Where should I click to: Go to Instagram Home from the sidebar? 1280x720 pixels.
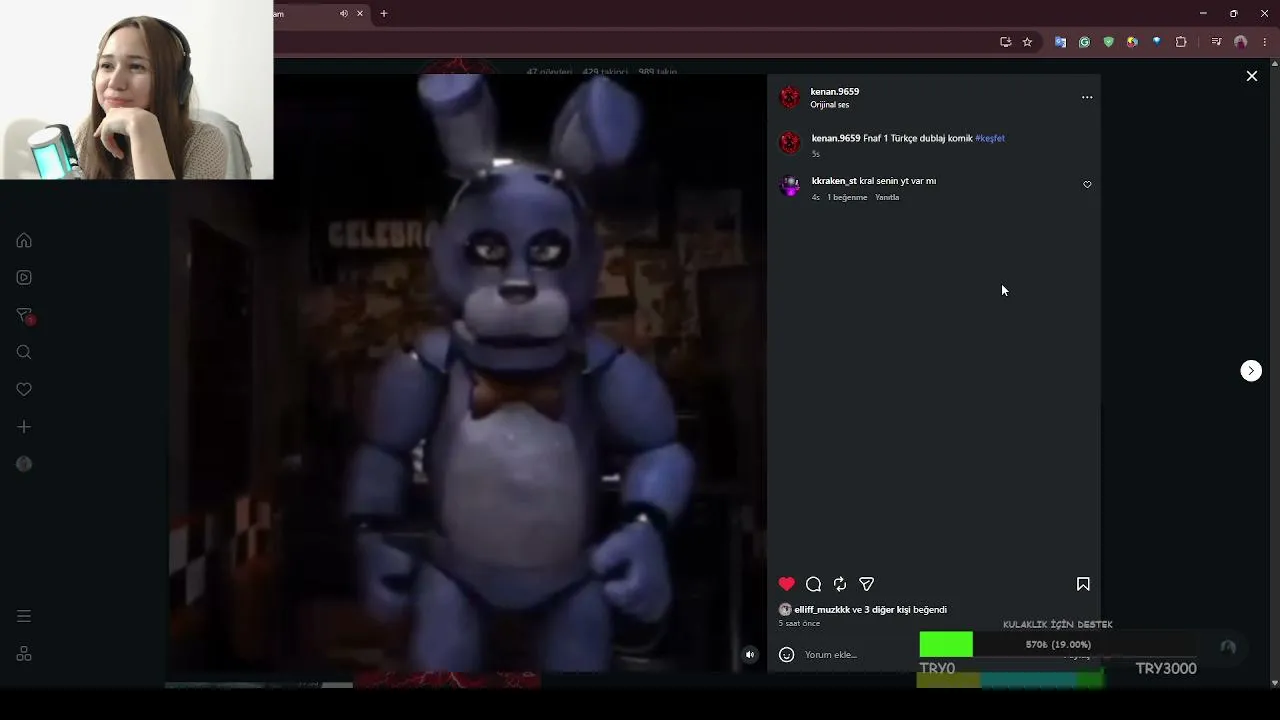tap(24, 240)
